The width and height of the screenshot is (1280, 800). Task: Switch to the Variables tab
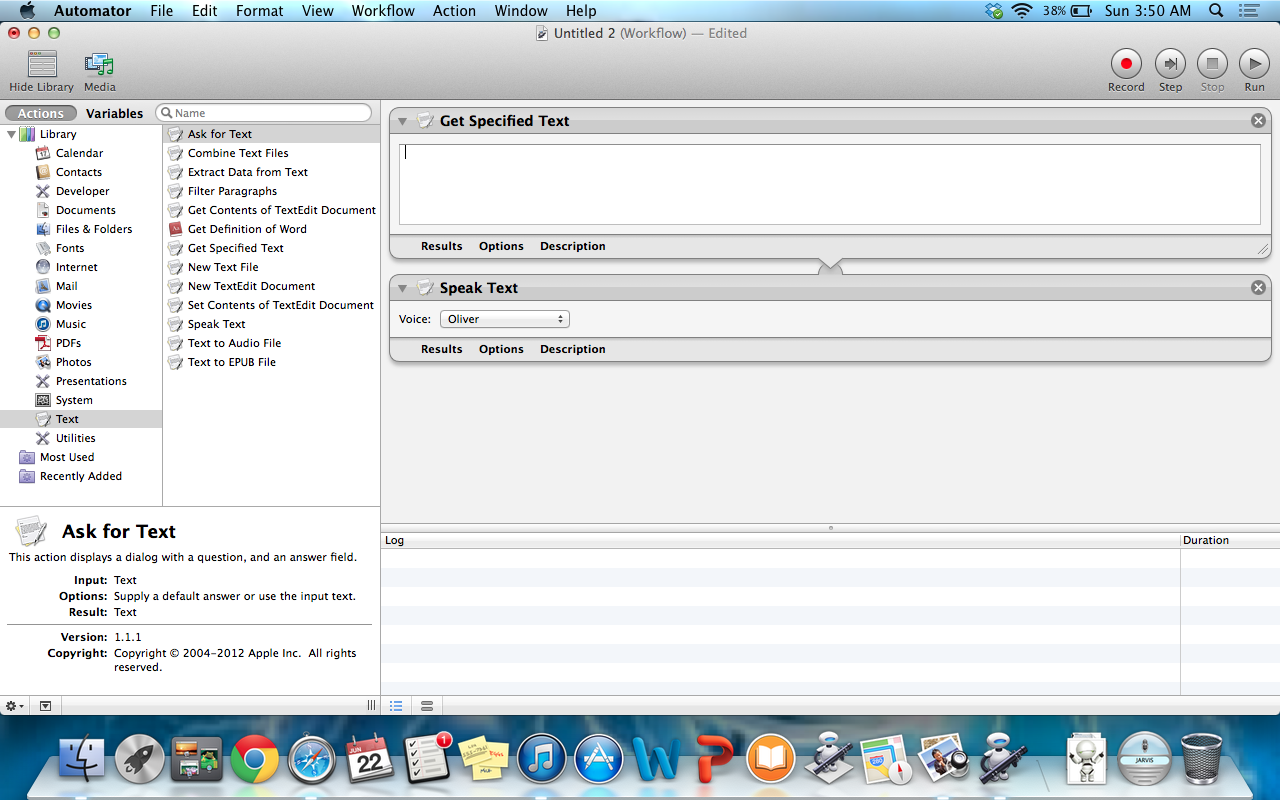(x=114, y=113)
